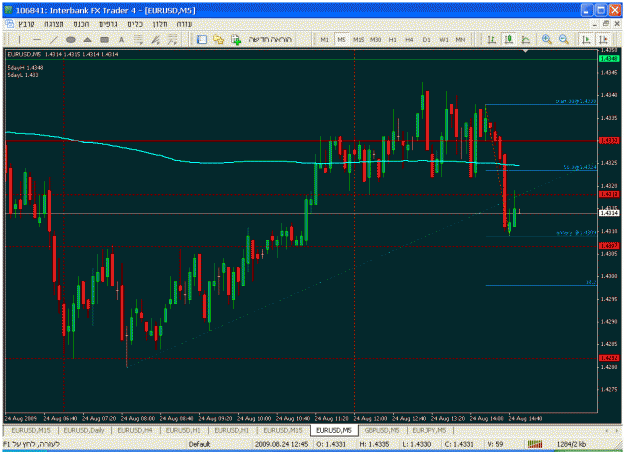Click the H: 1.4335 status bar value
This screenshot has height=452, width=625.
pyautogui.click(x=374, y=444)
